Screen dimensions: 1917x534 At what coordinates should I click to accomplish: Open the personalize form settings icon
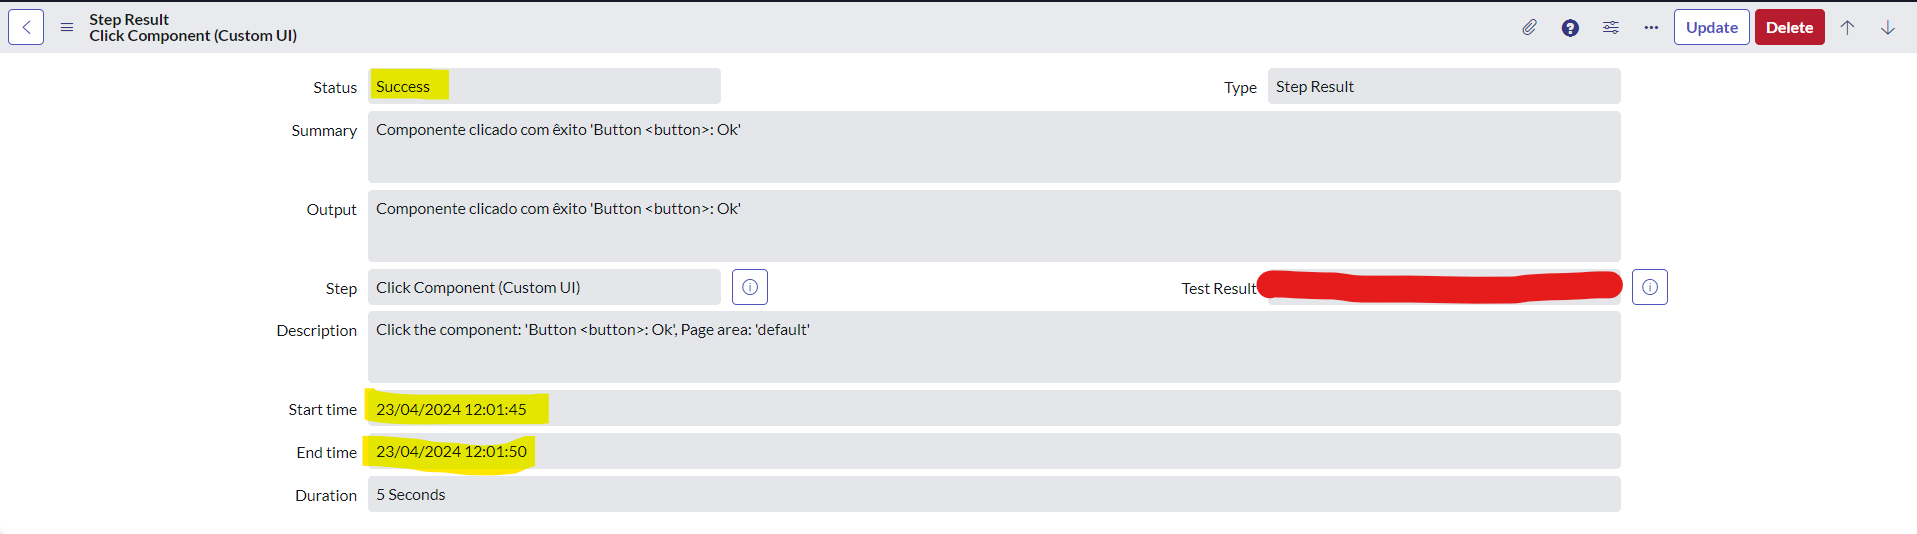point(1610,27)
